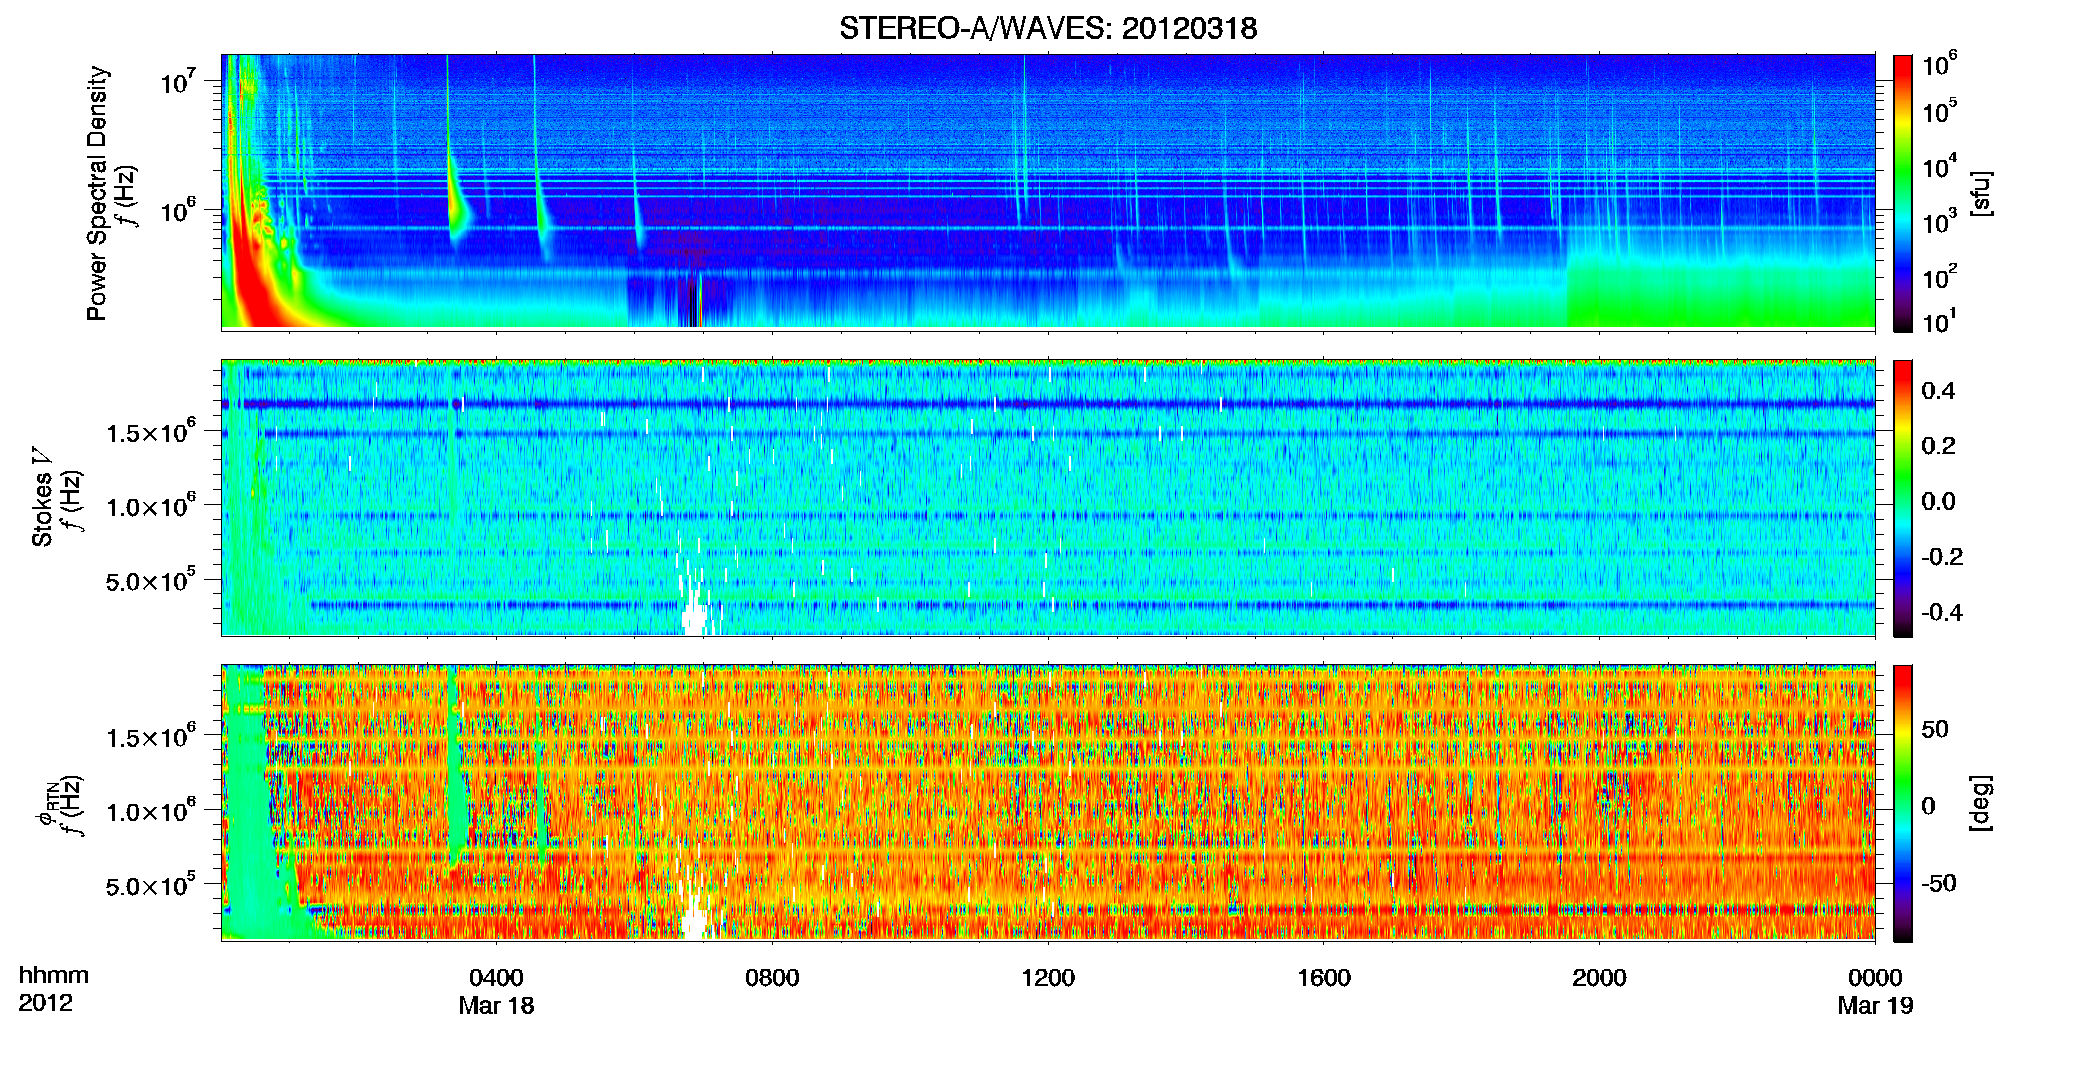2096x1080 pixels.
Task: Click the 10^6 label on the sfu colorbar
Action: pyautogui.click(x=1939, y=66)
